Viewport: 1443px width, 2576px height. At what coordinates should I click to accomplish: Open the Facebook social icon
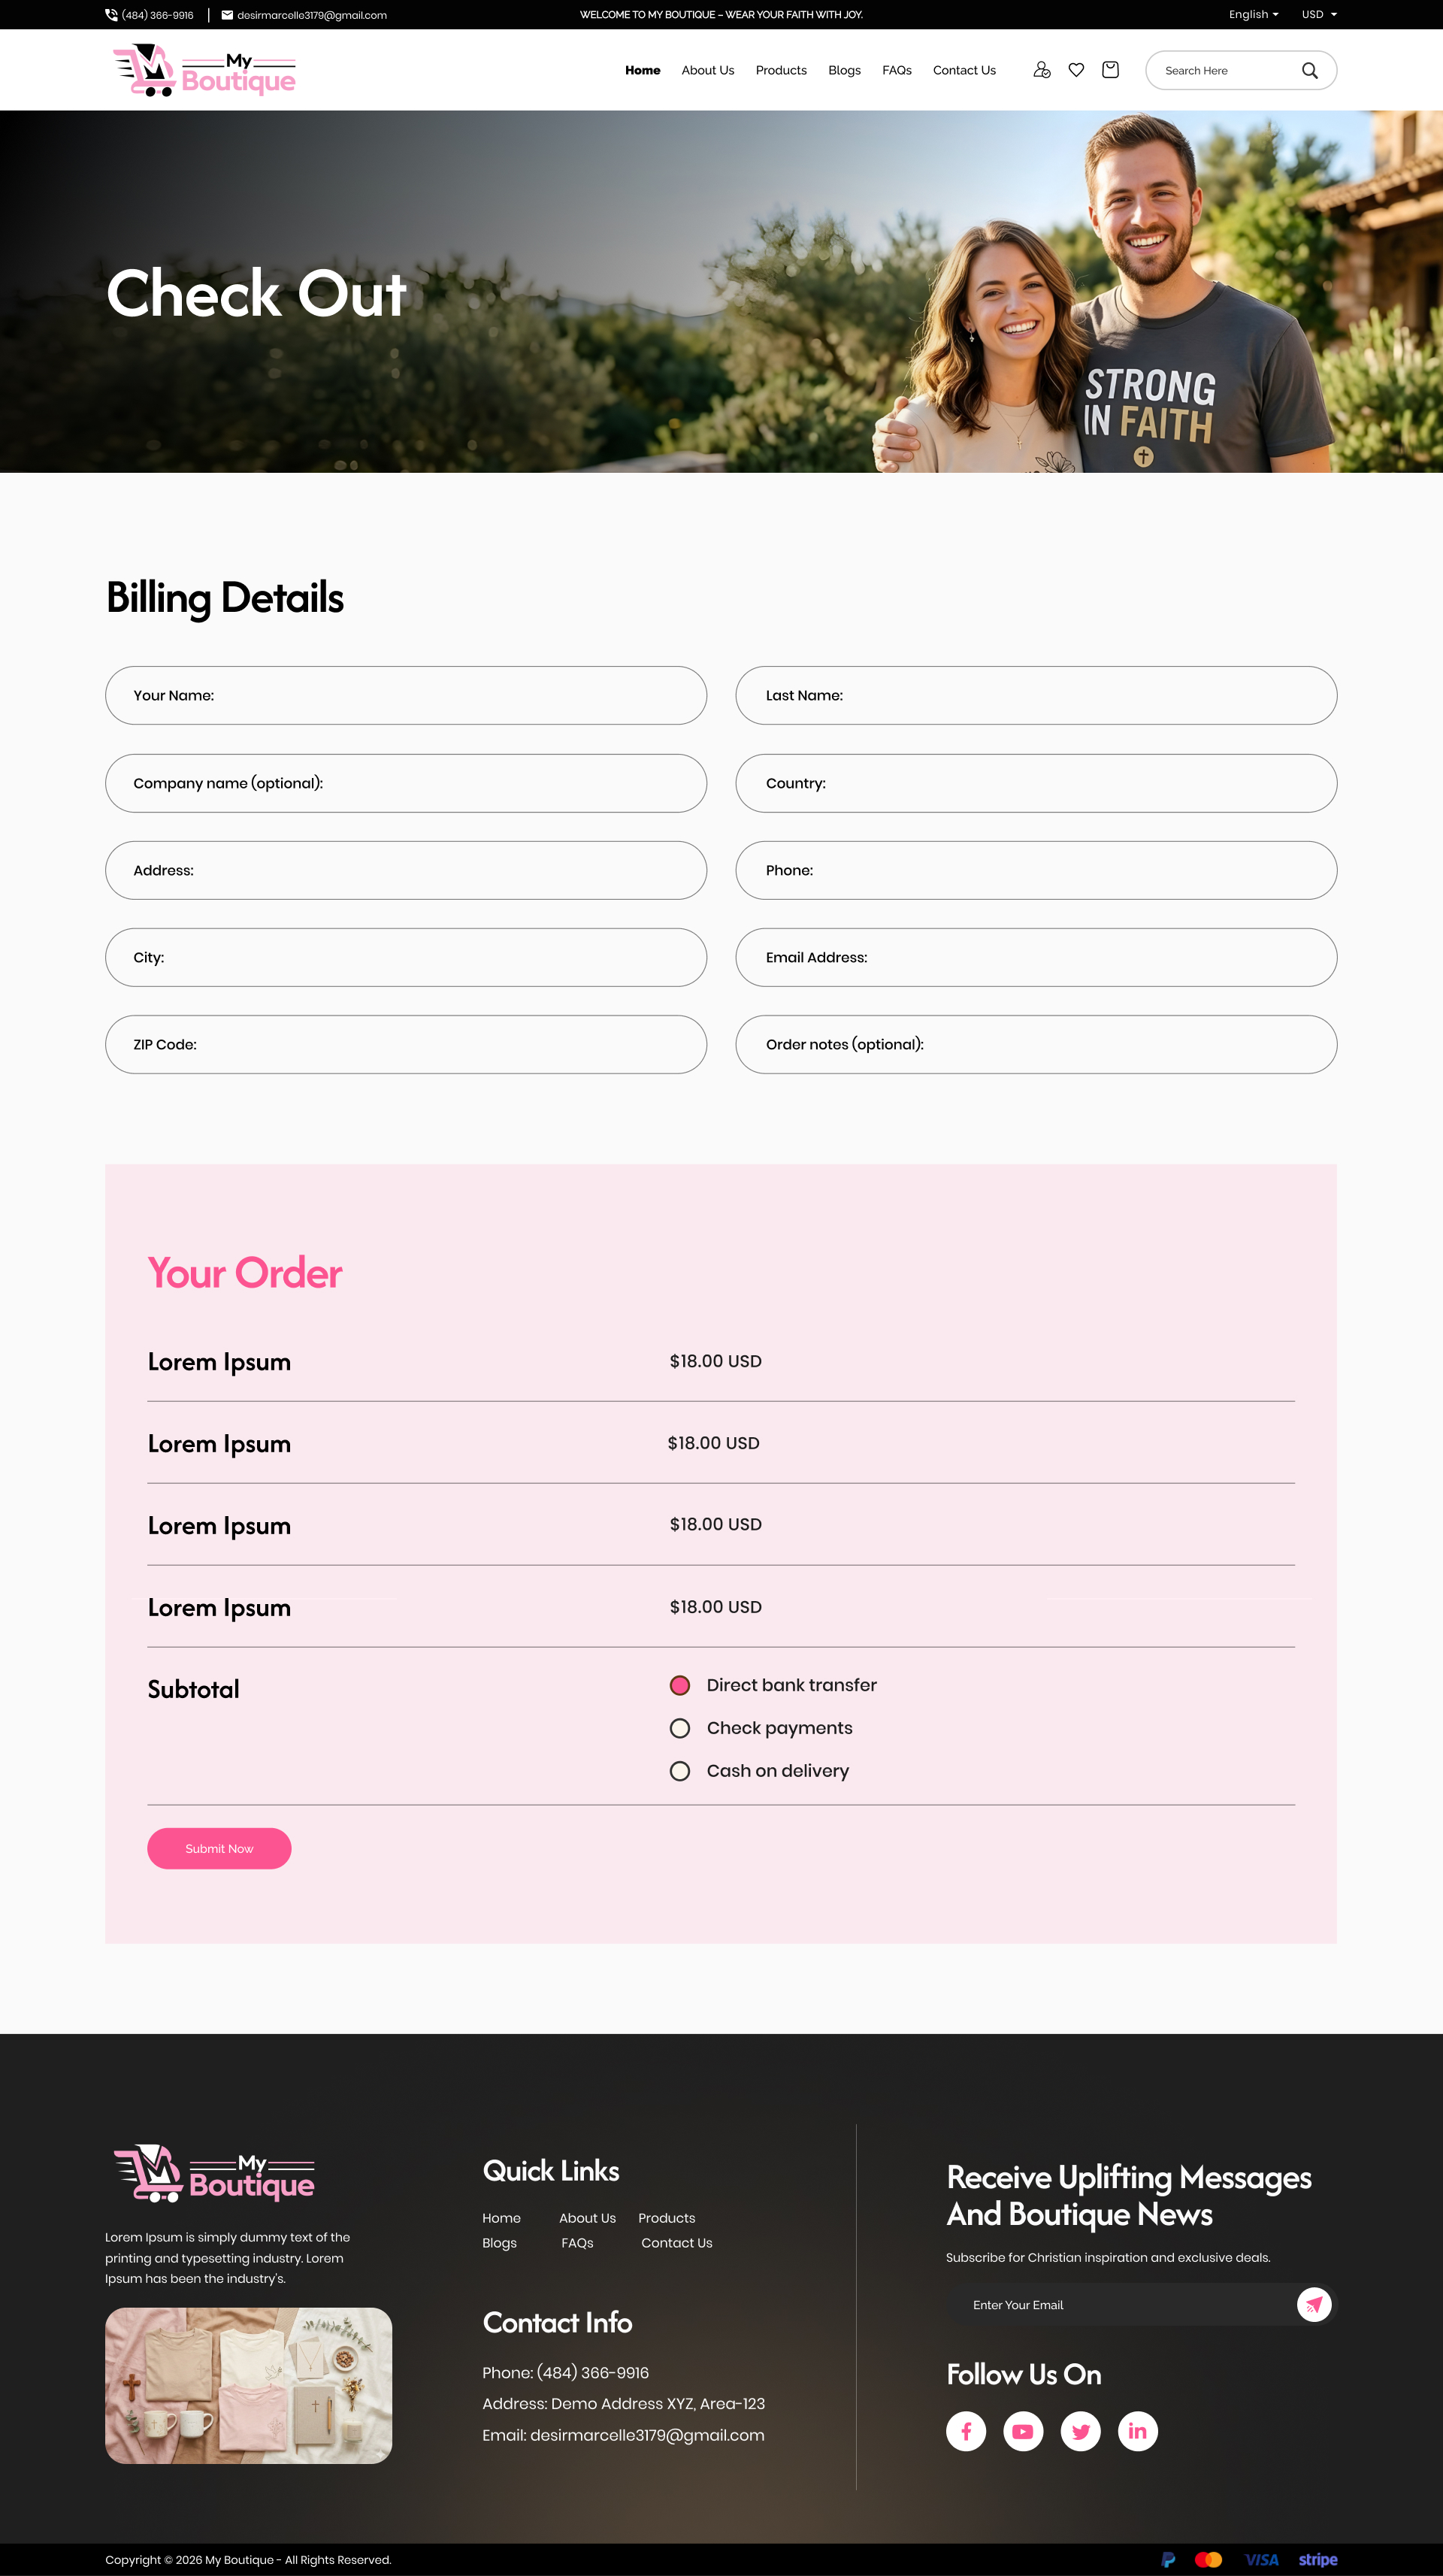(x=966, y=2431)
